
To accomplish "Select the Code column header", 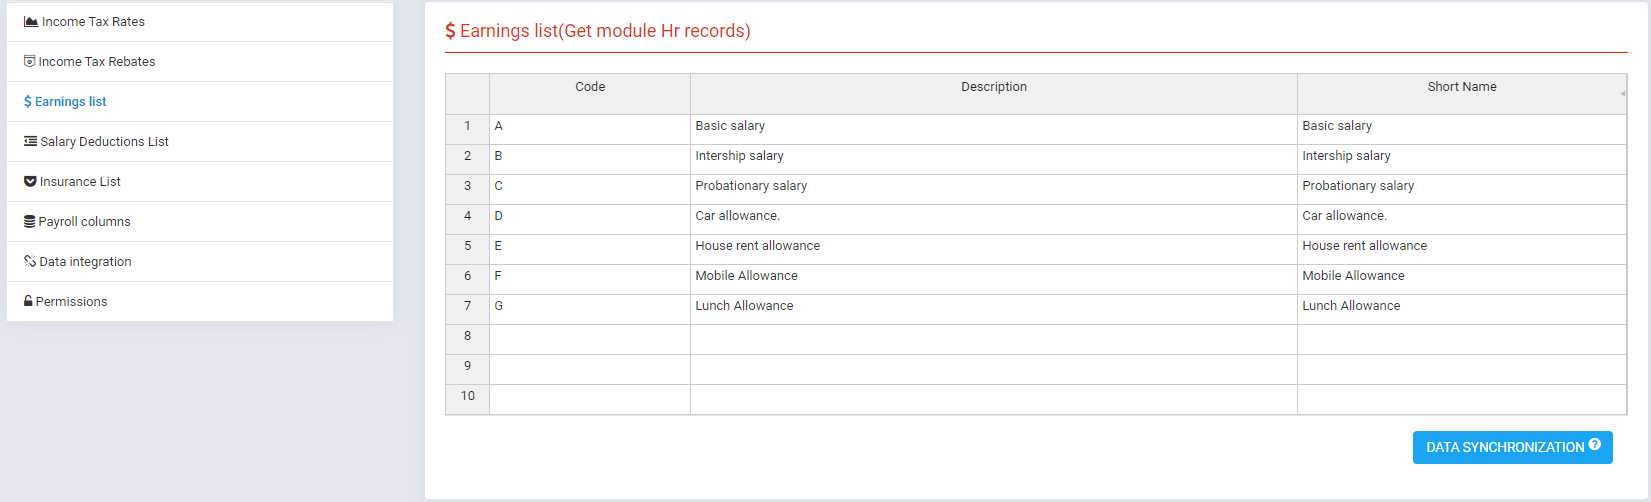I will click(x=590, y=87).
